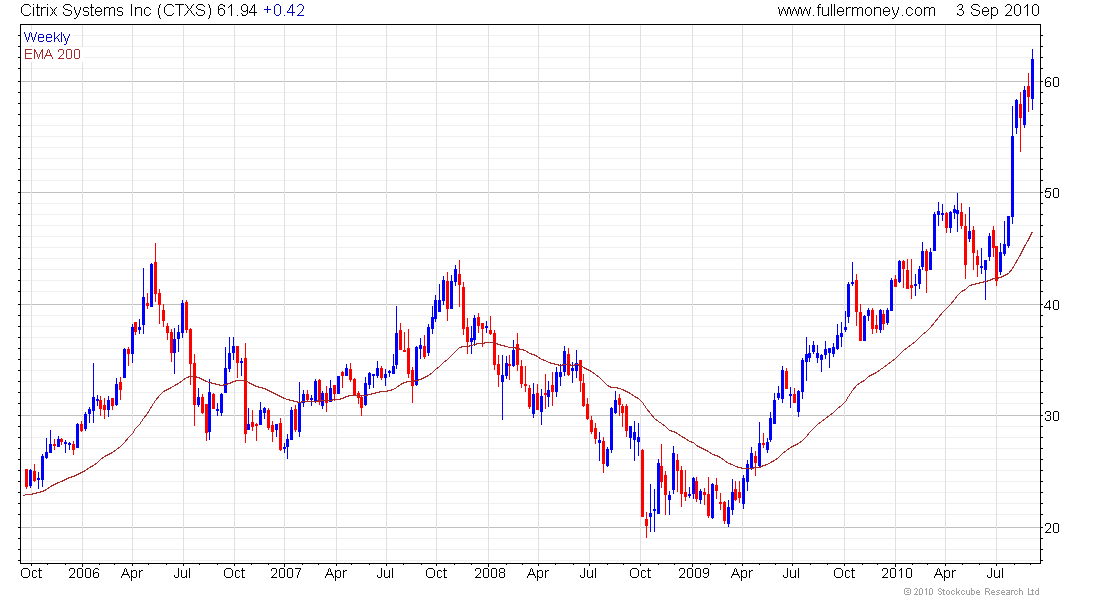Click the 40 price axis label
The image size is (1100, 600).
pos(1052,305)
